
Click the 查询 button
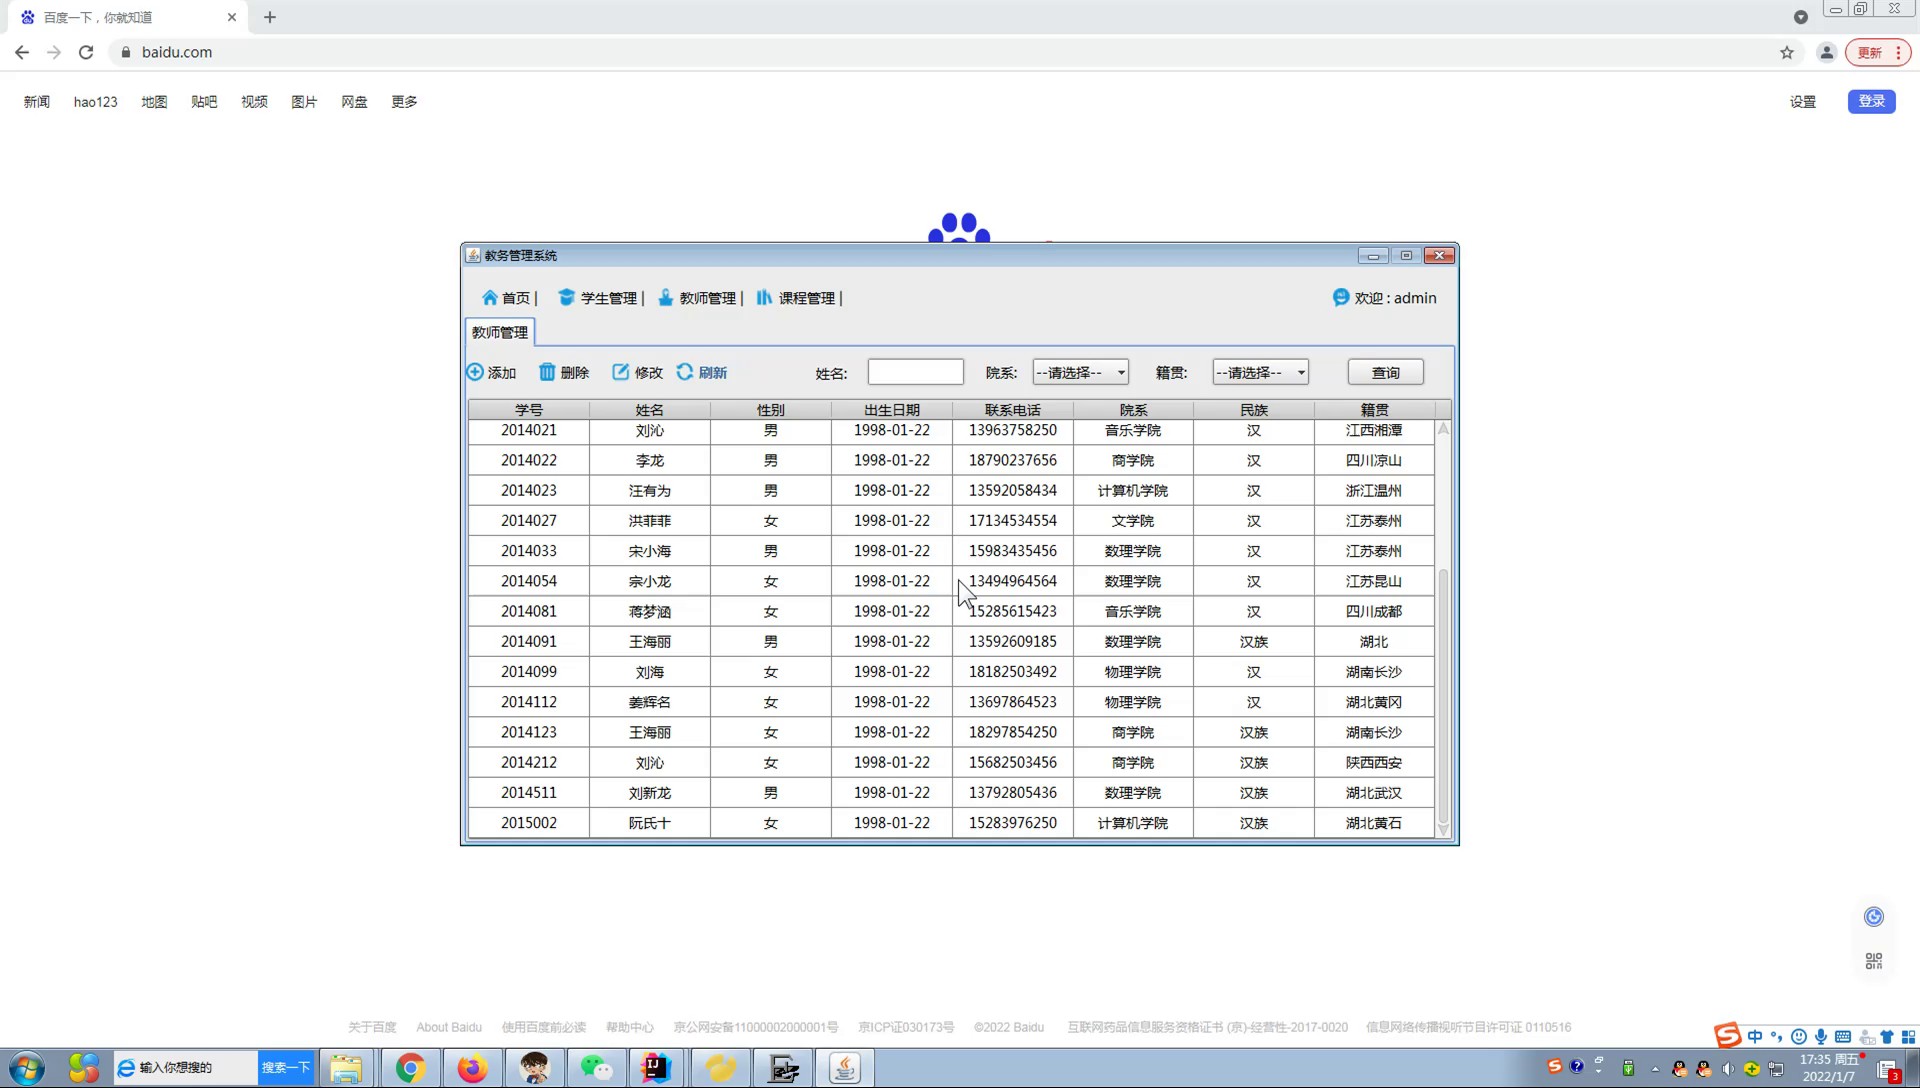point(1385,372)
